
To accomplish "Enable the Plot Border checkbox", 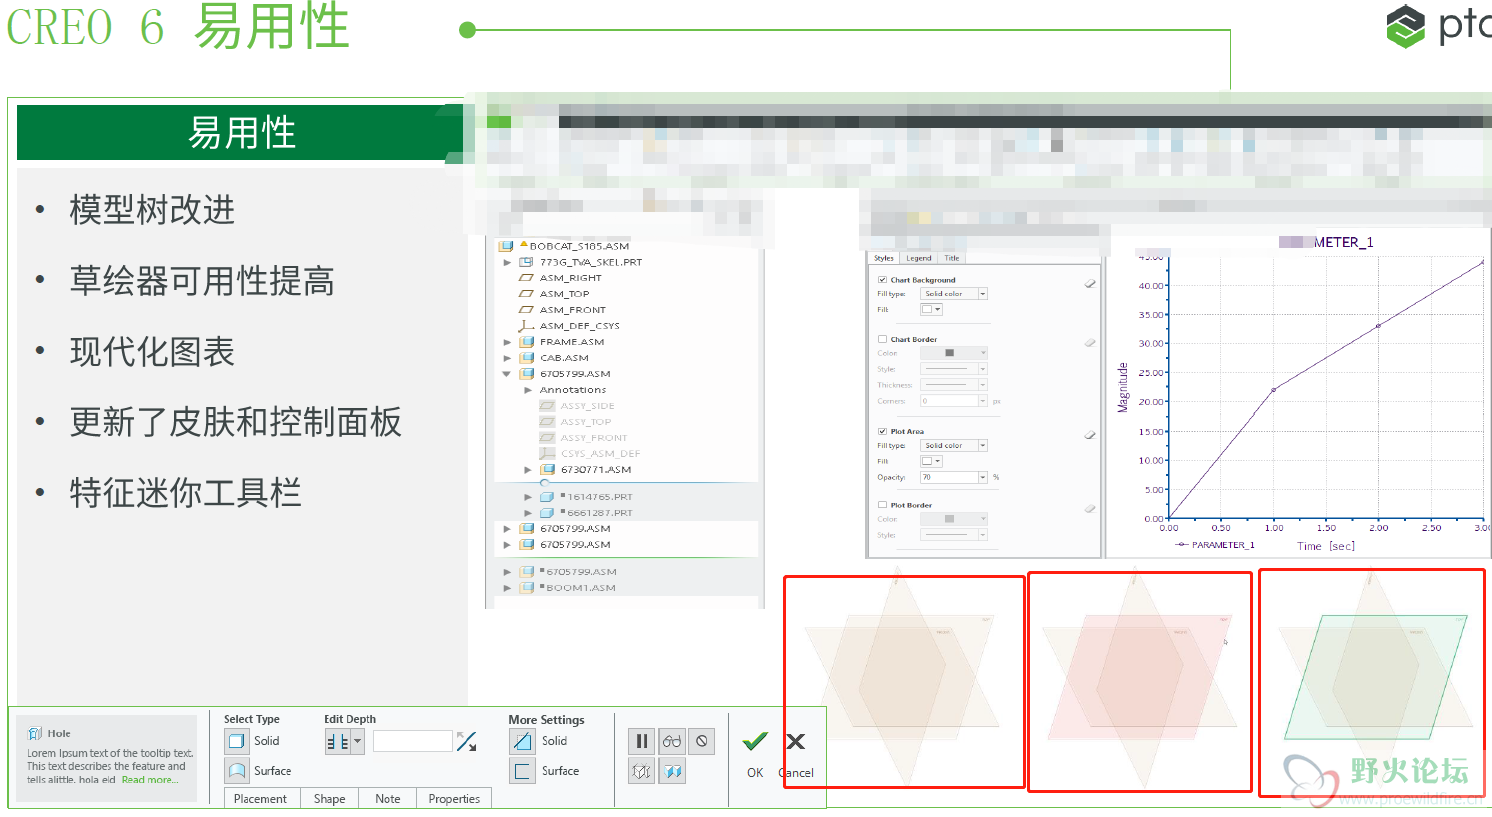I will pos(882,505).
